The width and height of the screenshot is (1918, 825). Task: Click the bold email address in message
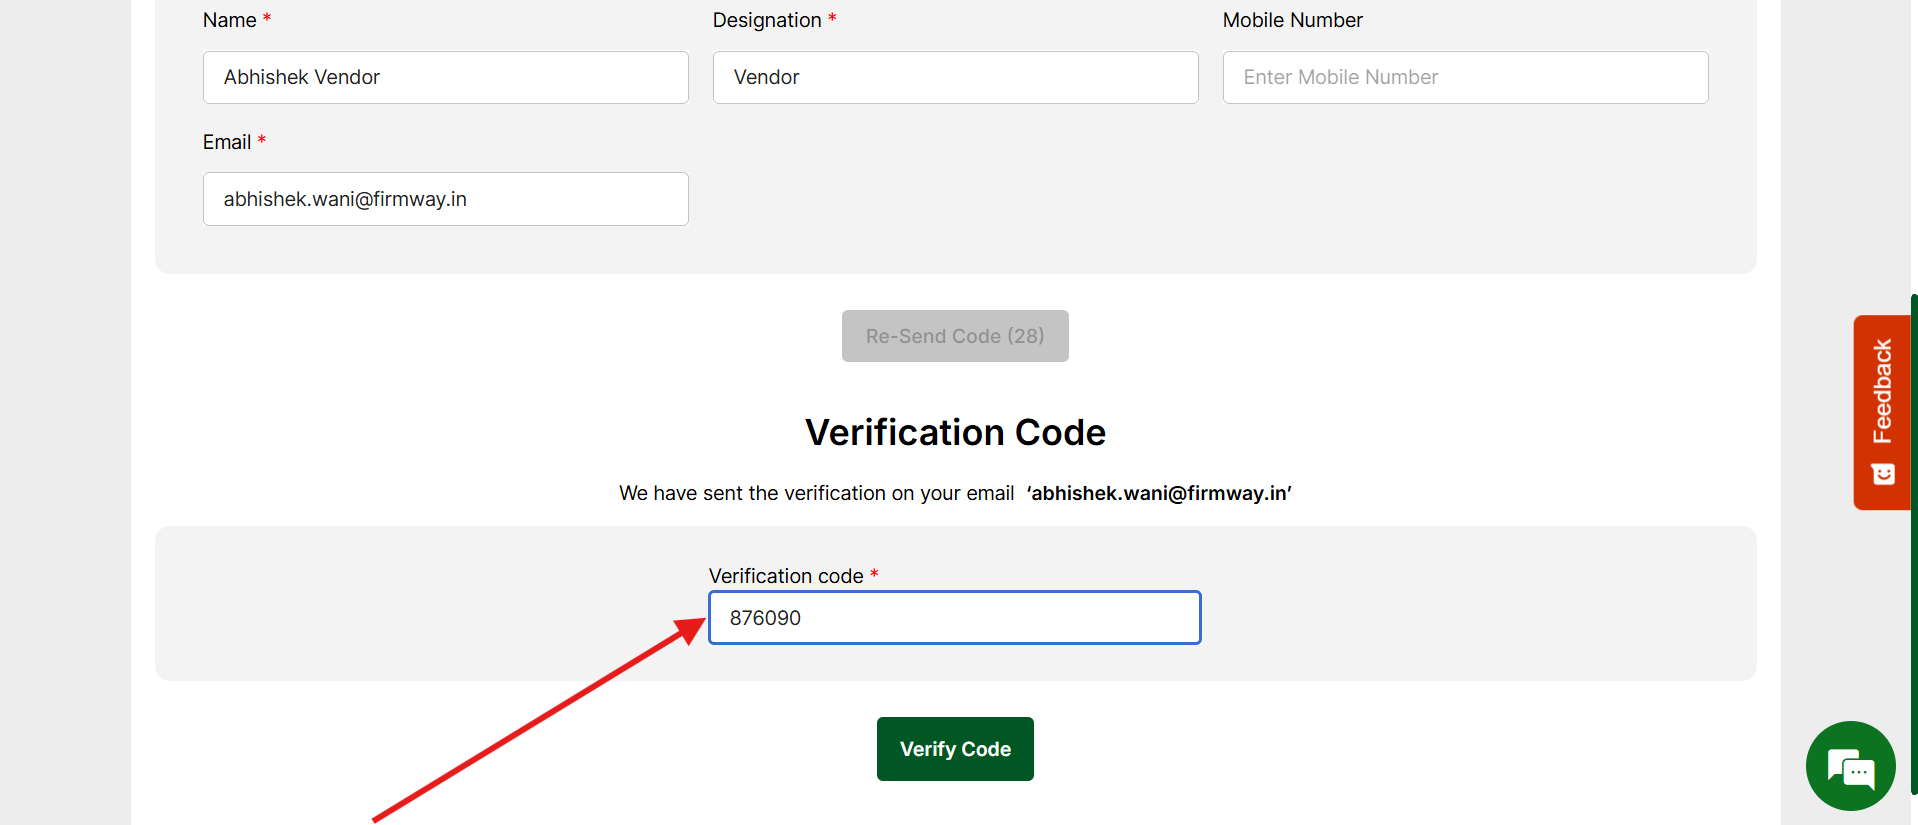pos(1159,493)
